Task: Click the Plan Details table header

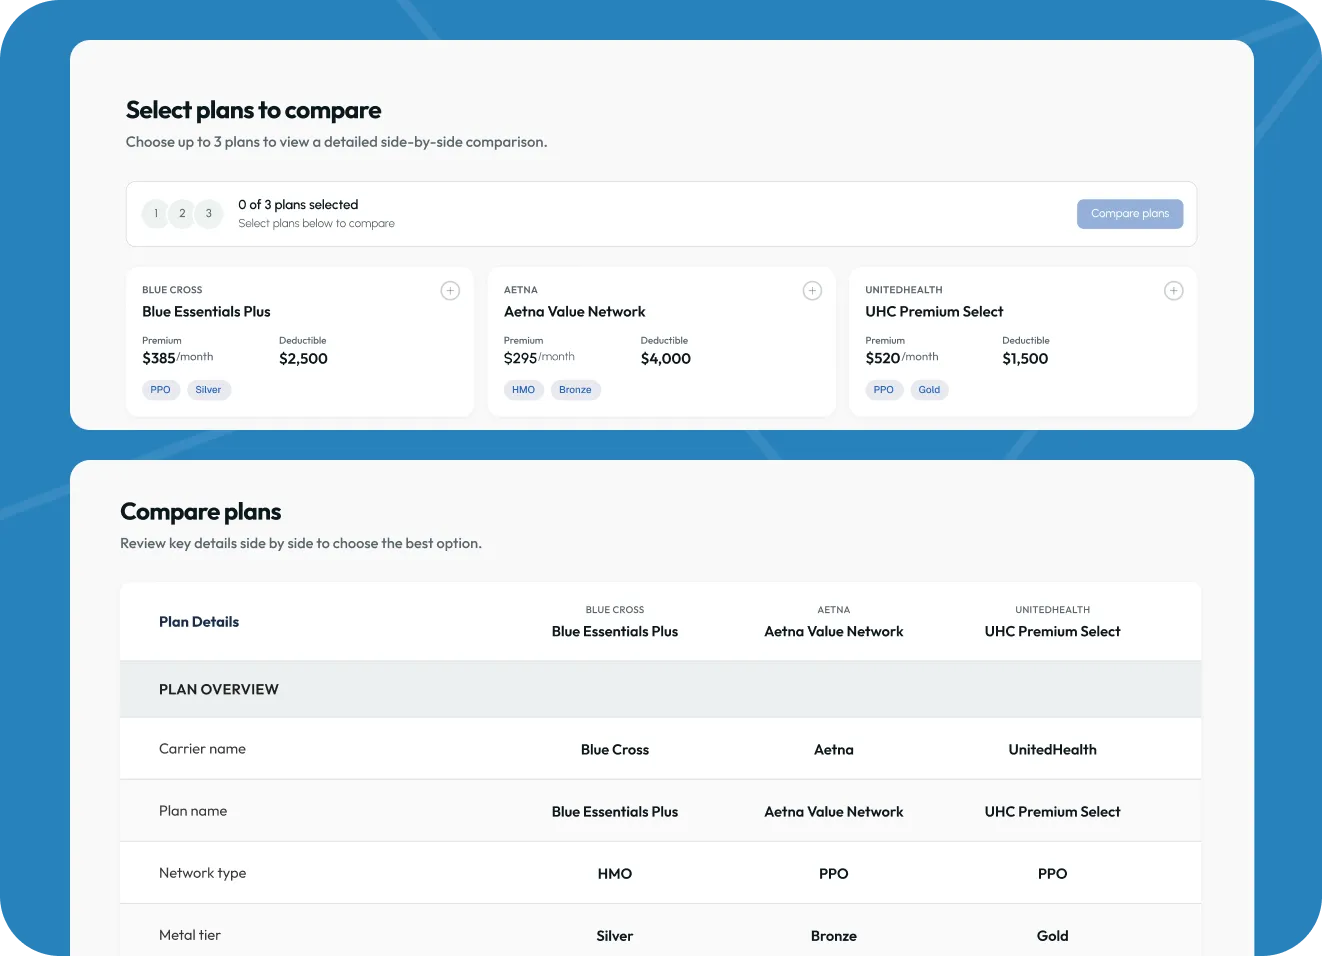Action: click(199, 622)
